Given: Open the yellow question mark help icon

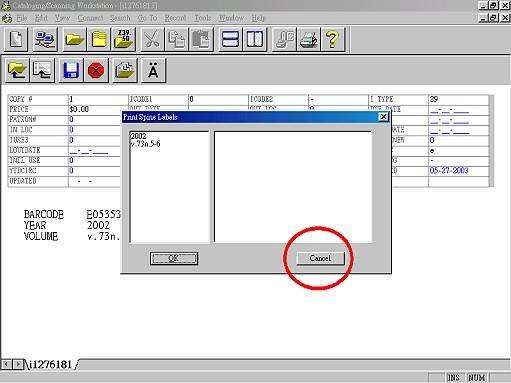Looking at the screenshot, I should tap(332, 39).
